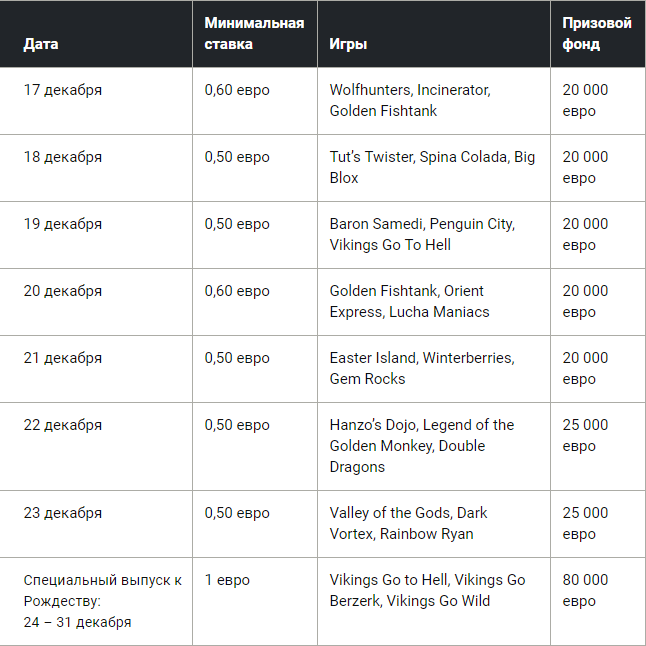This screenshot has height=646, width=646.
Task: Click Easter Island, Winterberries games cell
Action: 434,369
